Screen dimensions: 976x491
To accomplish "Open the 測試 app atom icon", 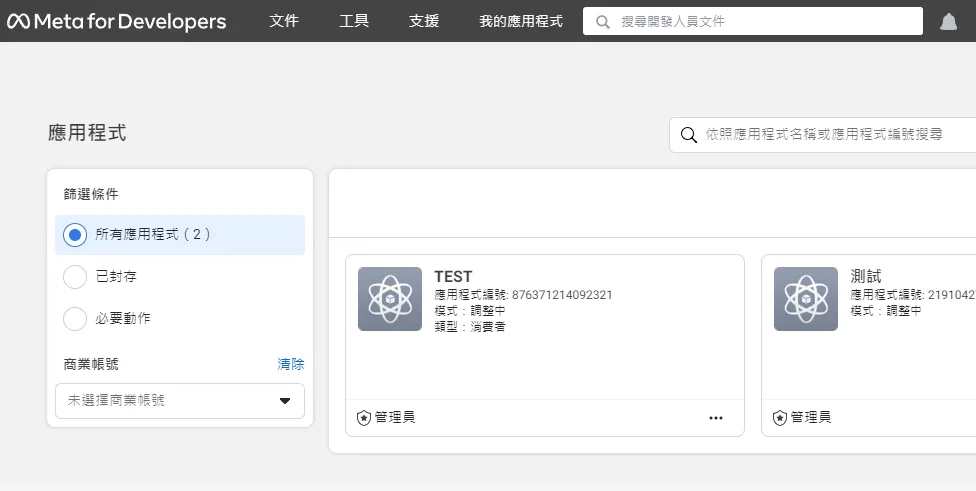I will (805, 299).
